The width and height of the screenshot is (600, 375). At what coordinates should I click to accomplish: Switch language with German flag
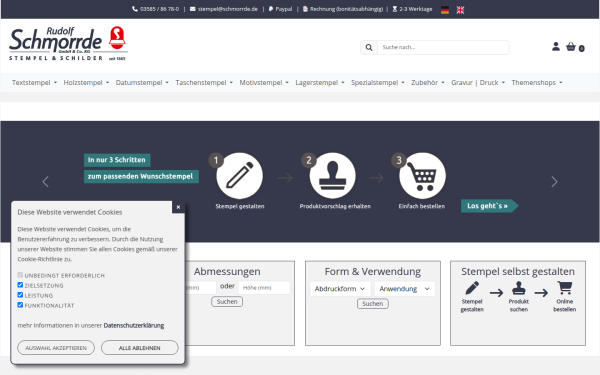(x=445, y=10)
